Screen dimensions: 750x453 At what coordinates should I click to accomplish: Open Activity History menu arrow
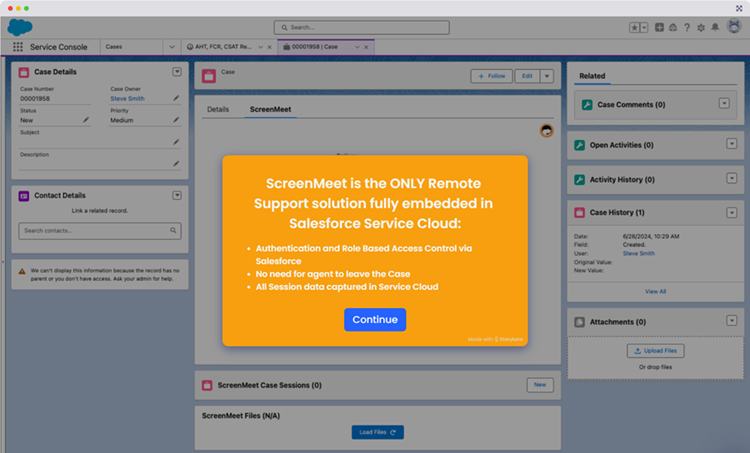(x=731, y=178)
